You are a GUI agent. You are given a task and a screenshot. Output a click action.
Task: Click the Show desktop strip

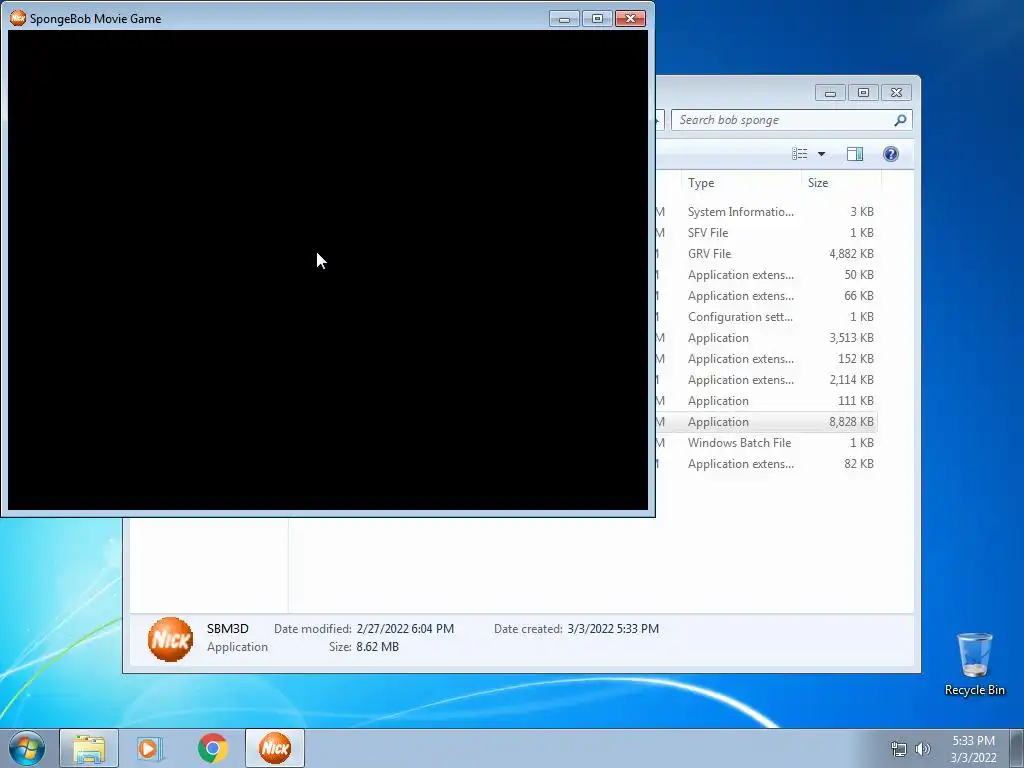pyautogui.click(x=1017, y=748)
